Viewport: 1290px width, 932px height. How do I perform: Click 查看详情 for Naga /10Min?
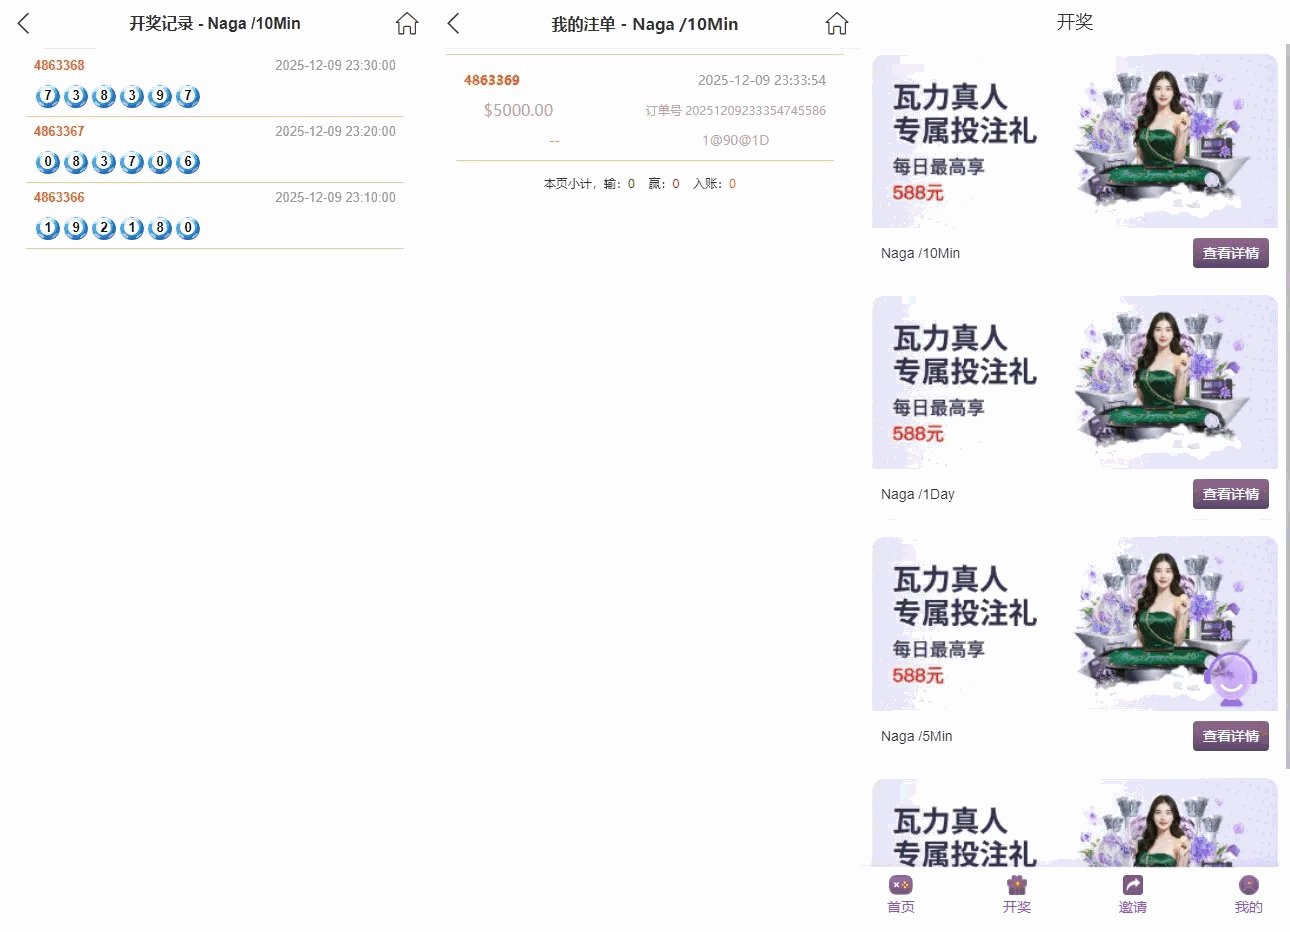(1230, 253)
